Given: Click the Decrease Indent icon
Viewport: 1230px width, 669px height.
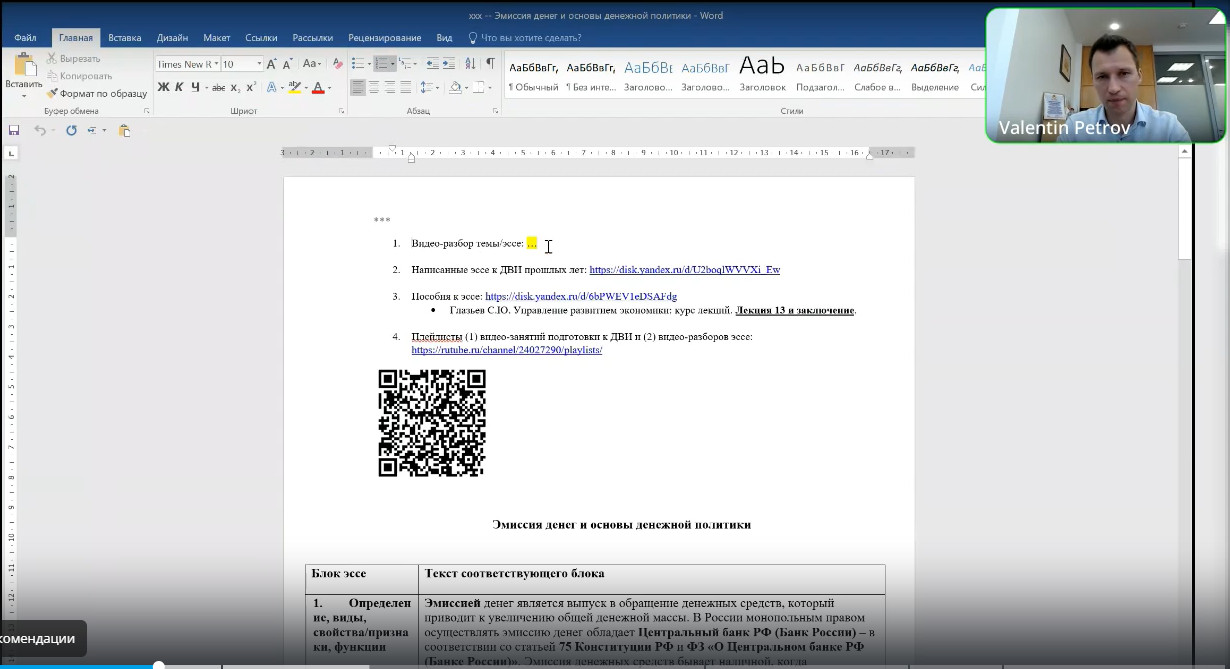Looking at the screenshot, I should (431, 64).
